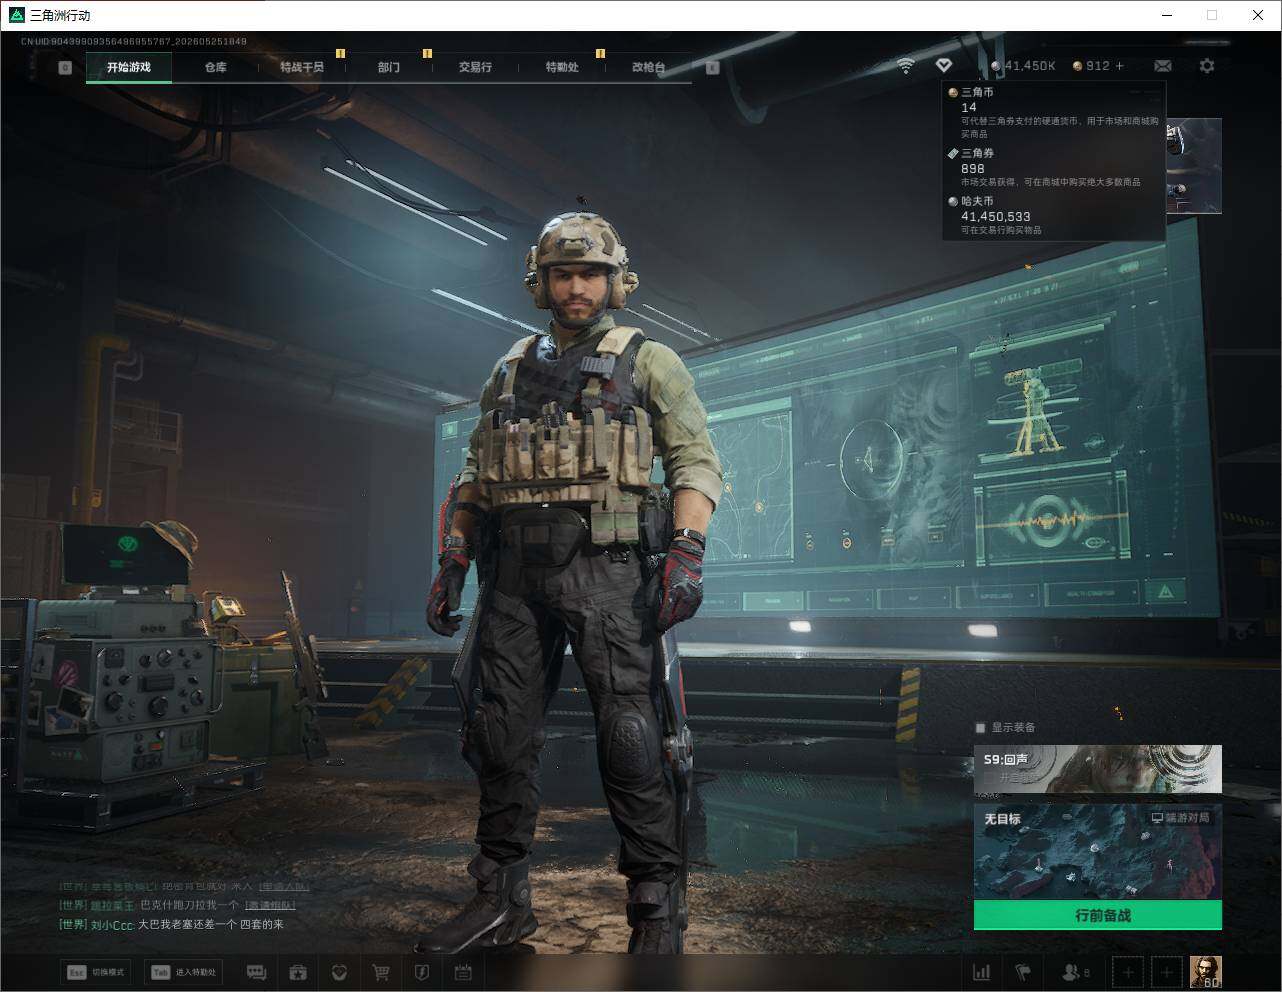Click the 哈夫币 label in tooltip
Image resolution: width=1282 pixels, height=992 pixels.
[977, 201]
